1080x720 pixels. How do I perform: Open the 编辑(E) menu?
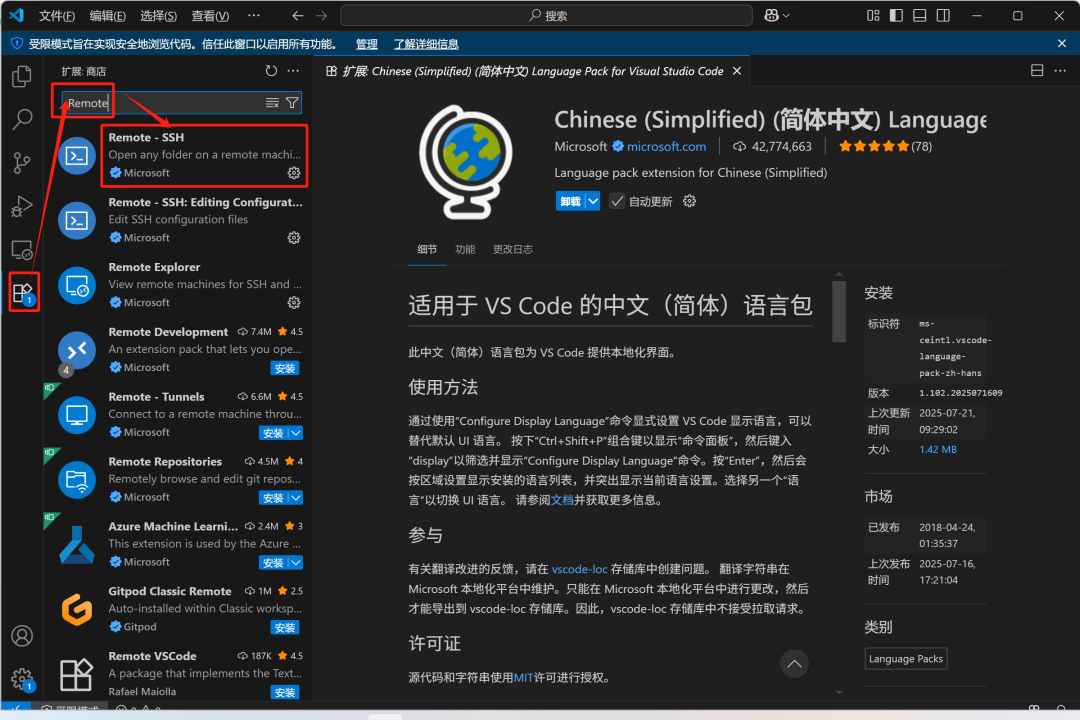(x=107, y=15)
